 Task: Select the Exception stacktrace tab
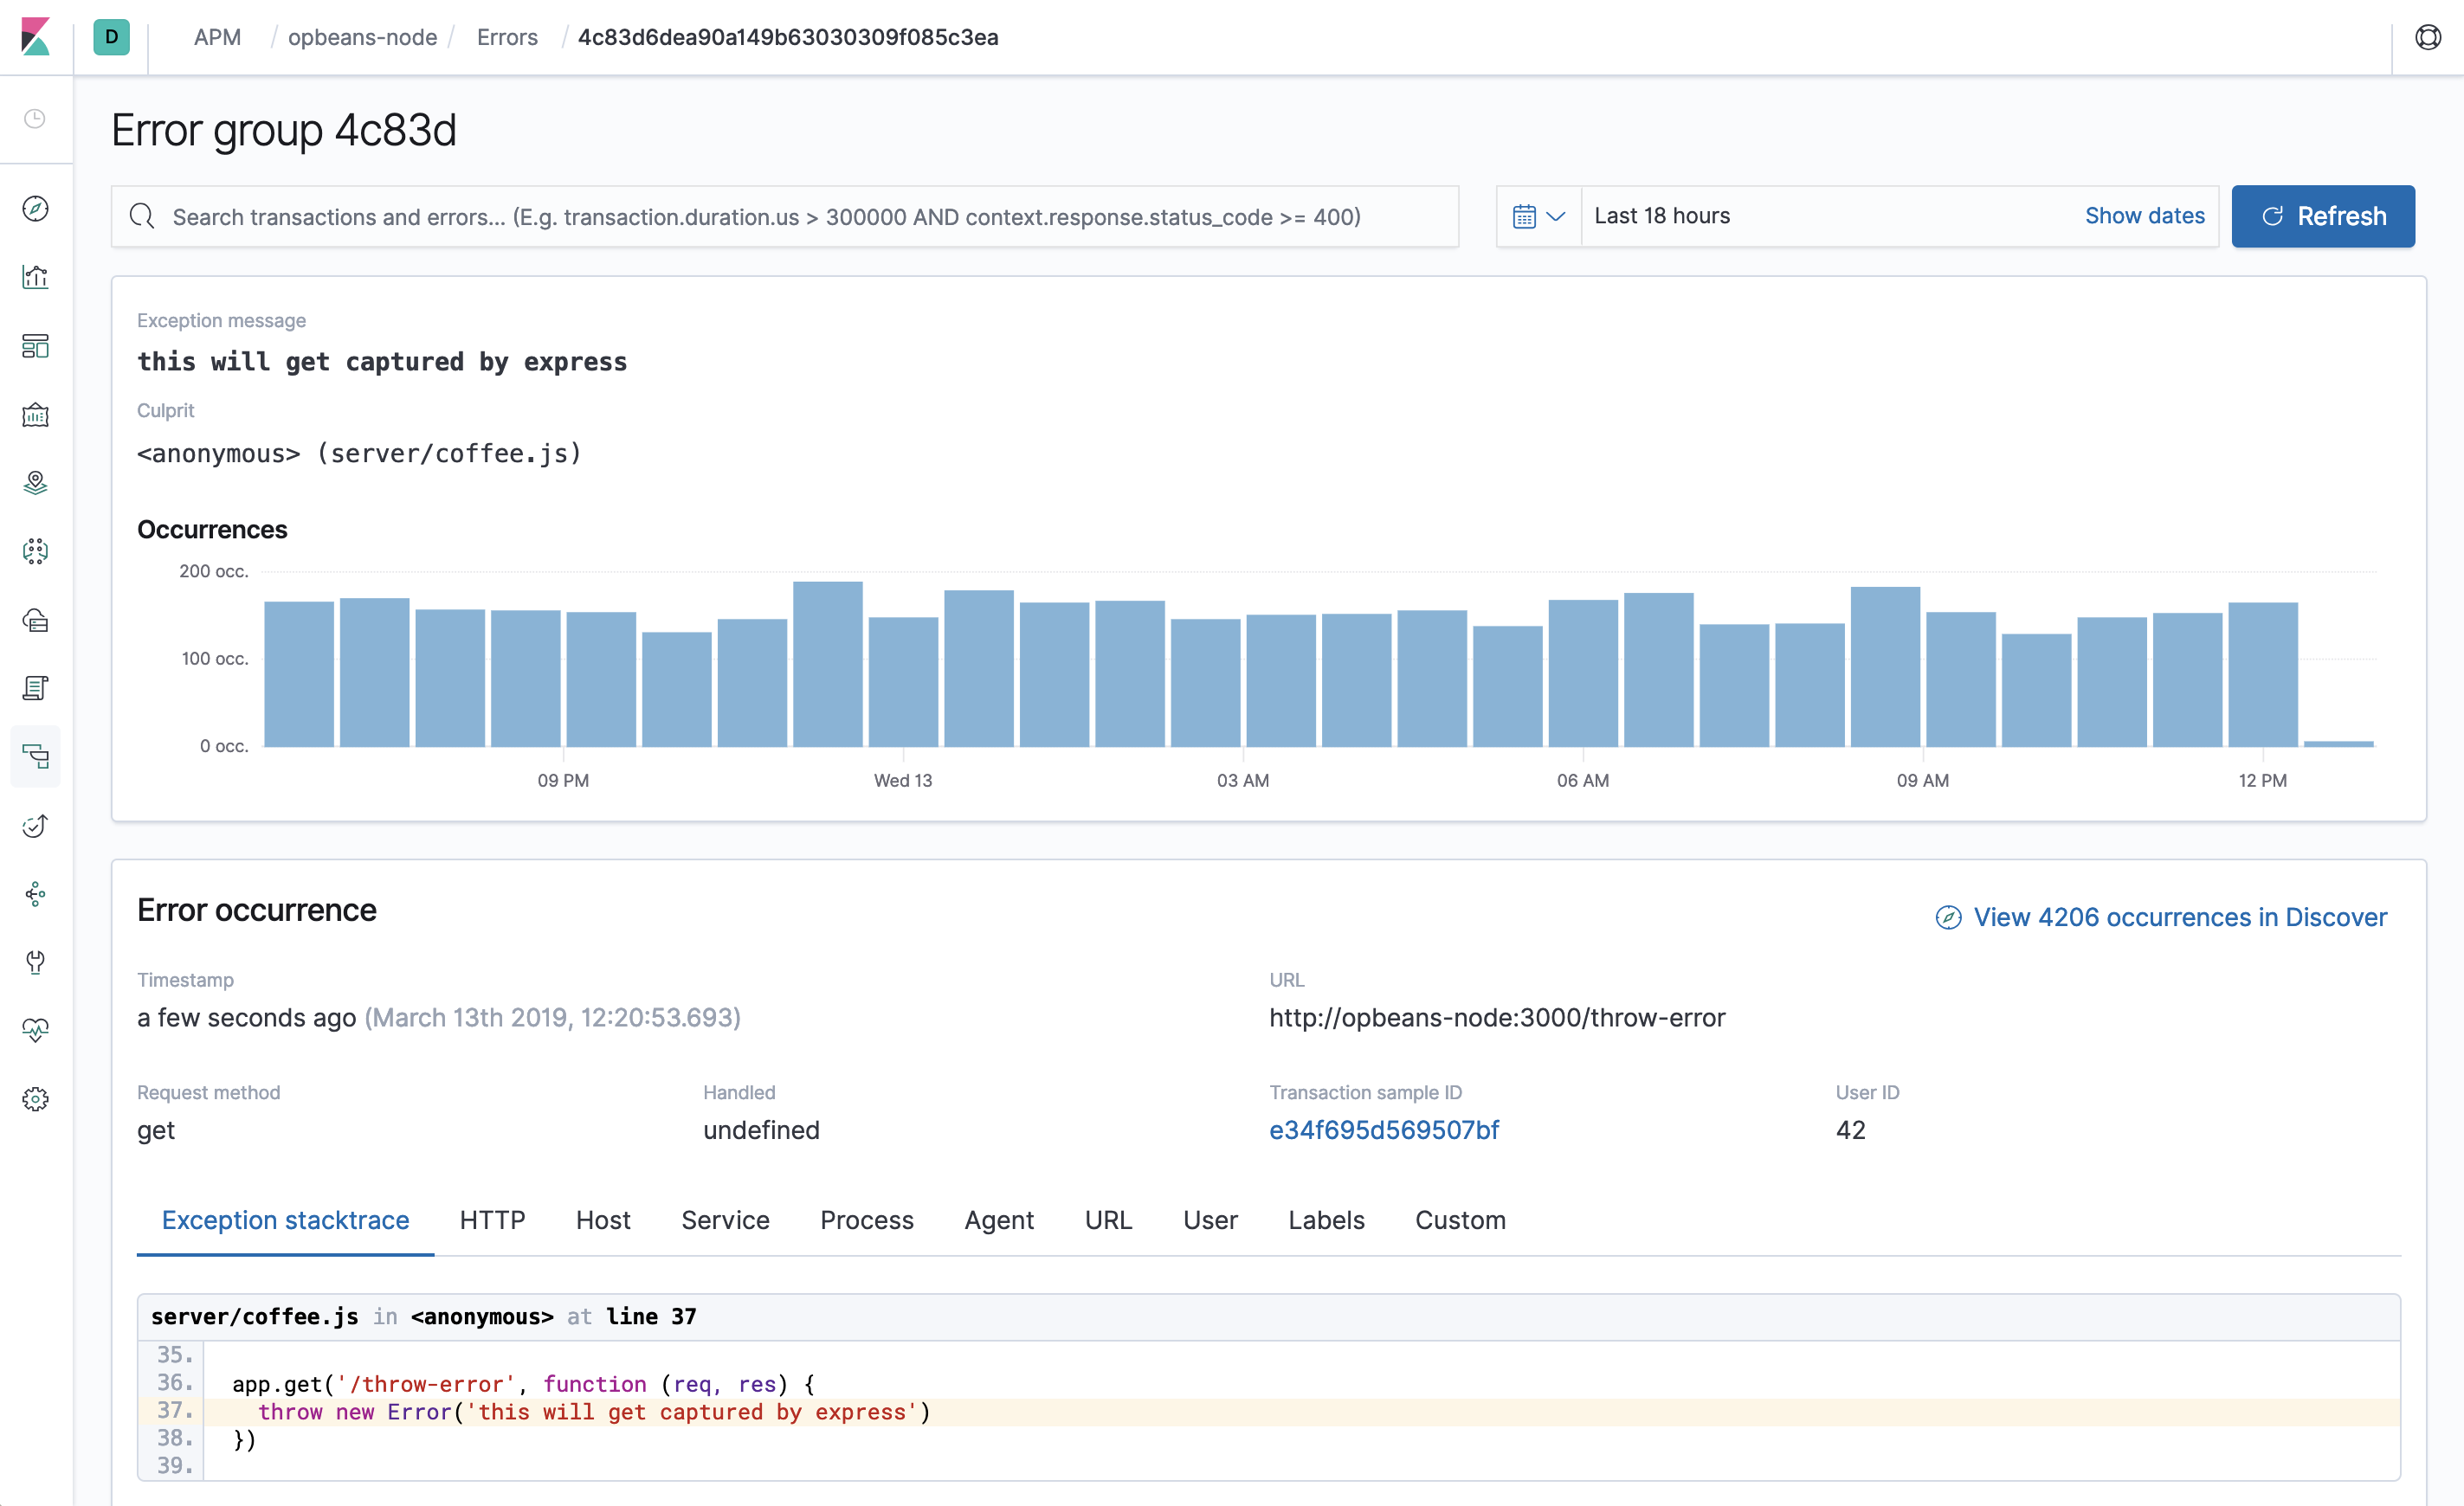(284, 1220)
